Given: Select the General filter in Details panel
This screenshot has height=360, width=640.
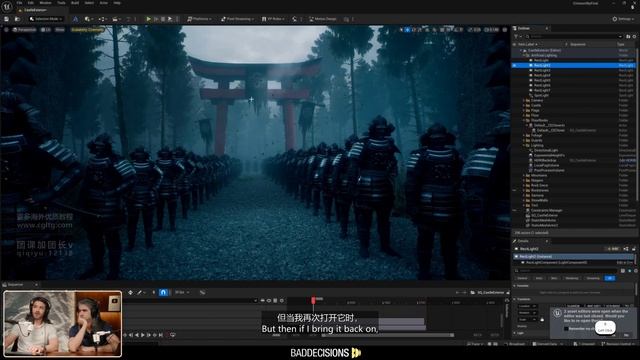Looking at the screenshot, I should [x=522, y=278].
